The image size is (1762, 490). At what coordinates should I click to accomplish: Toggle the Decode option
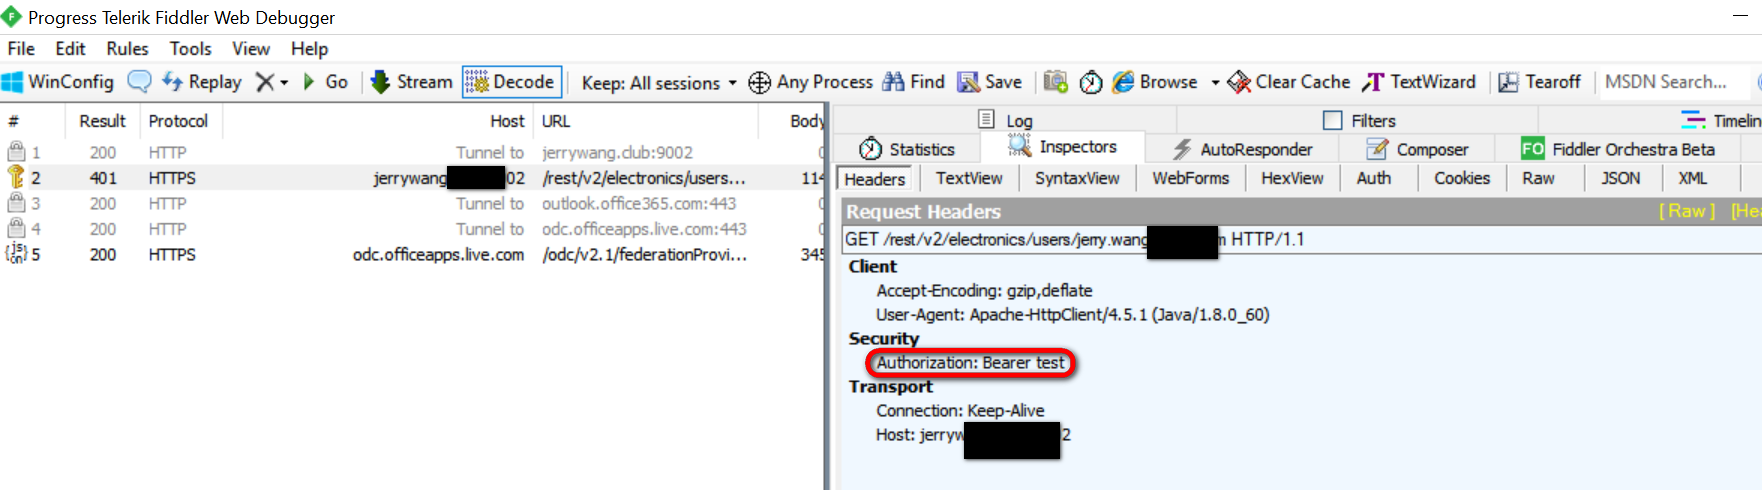(511, 82)
